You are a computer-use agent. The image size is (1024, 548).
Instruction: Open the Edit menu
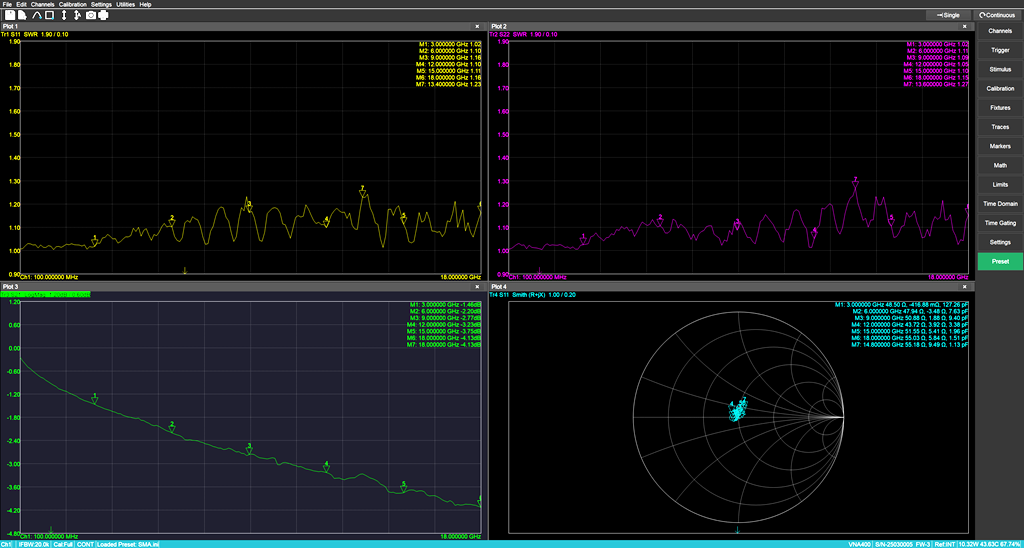[x=22, y=4]
